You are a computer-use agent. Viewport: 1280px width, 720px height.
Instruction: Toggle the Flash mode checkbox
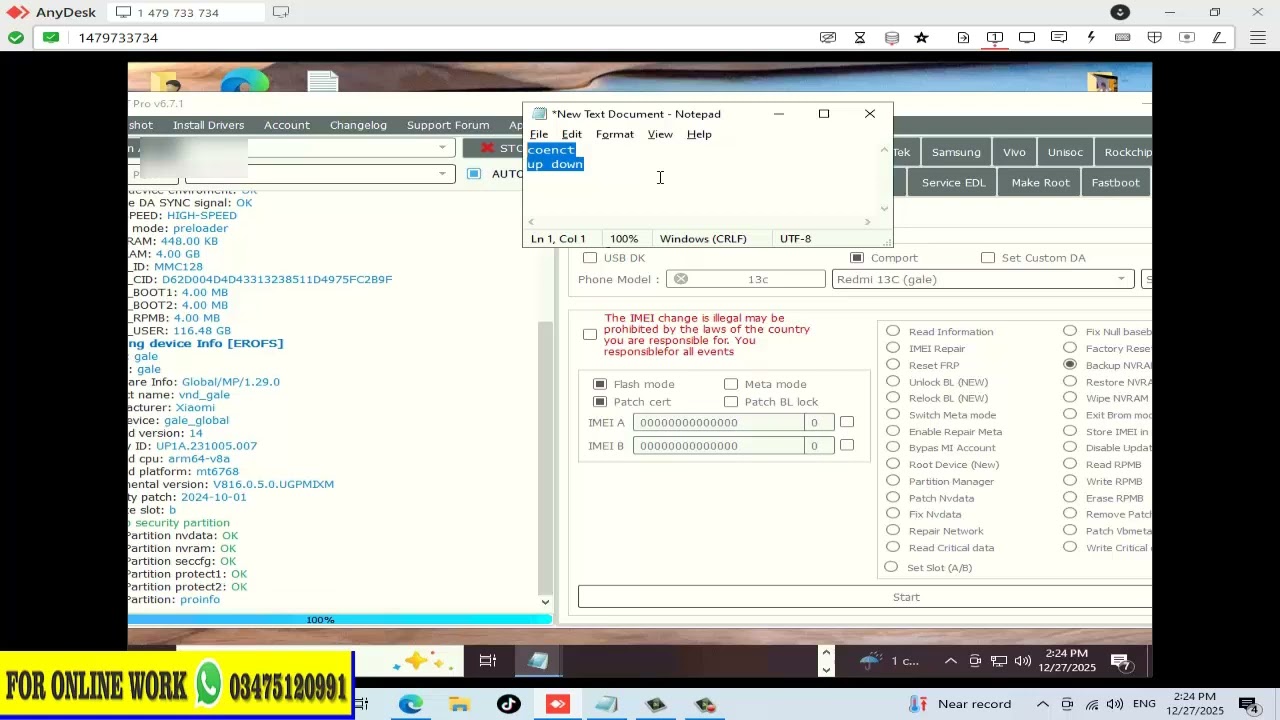600,384
